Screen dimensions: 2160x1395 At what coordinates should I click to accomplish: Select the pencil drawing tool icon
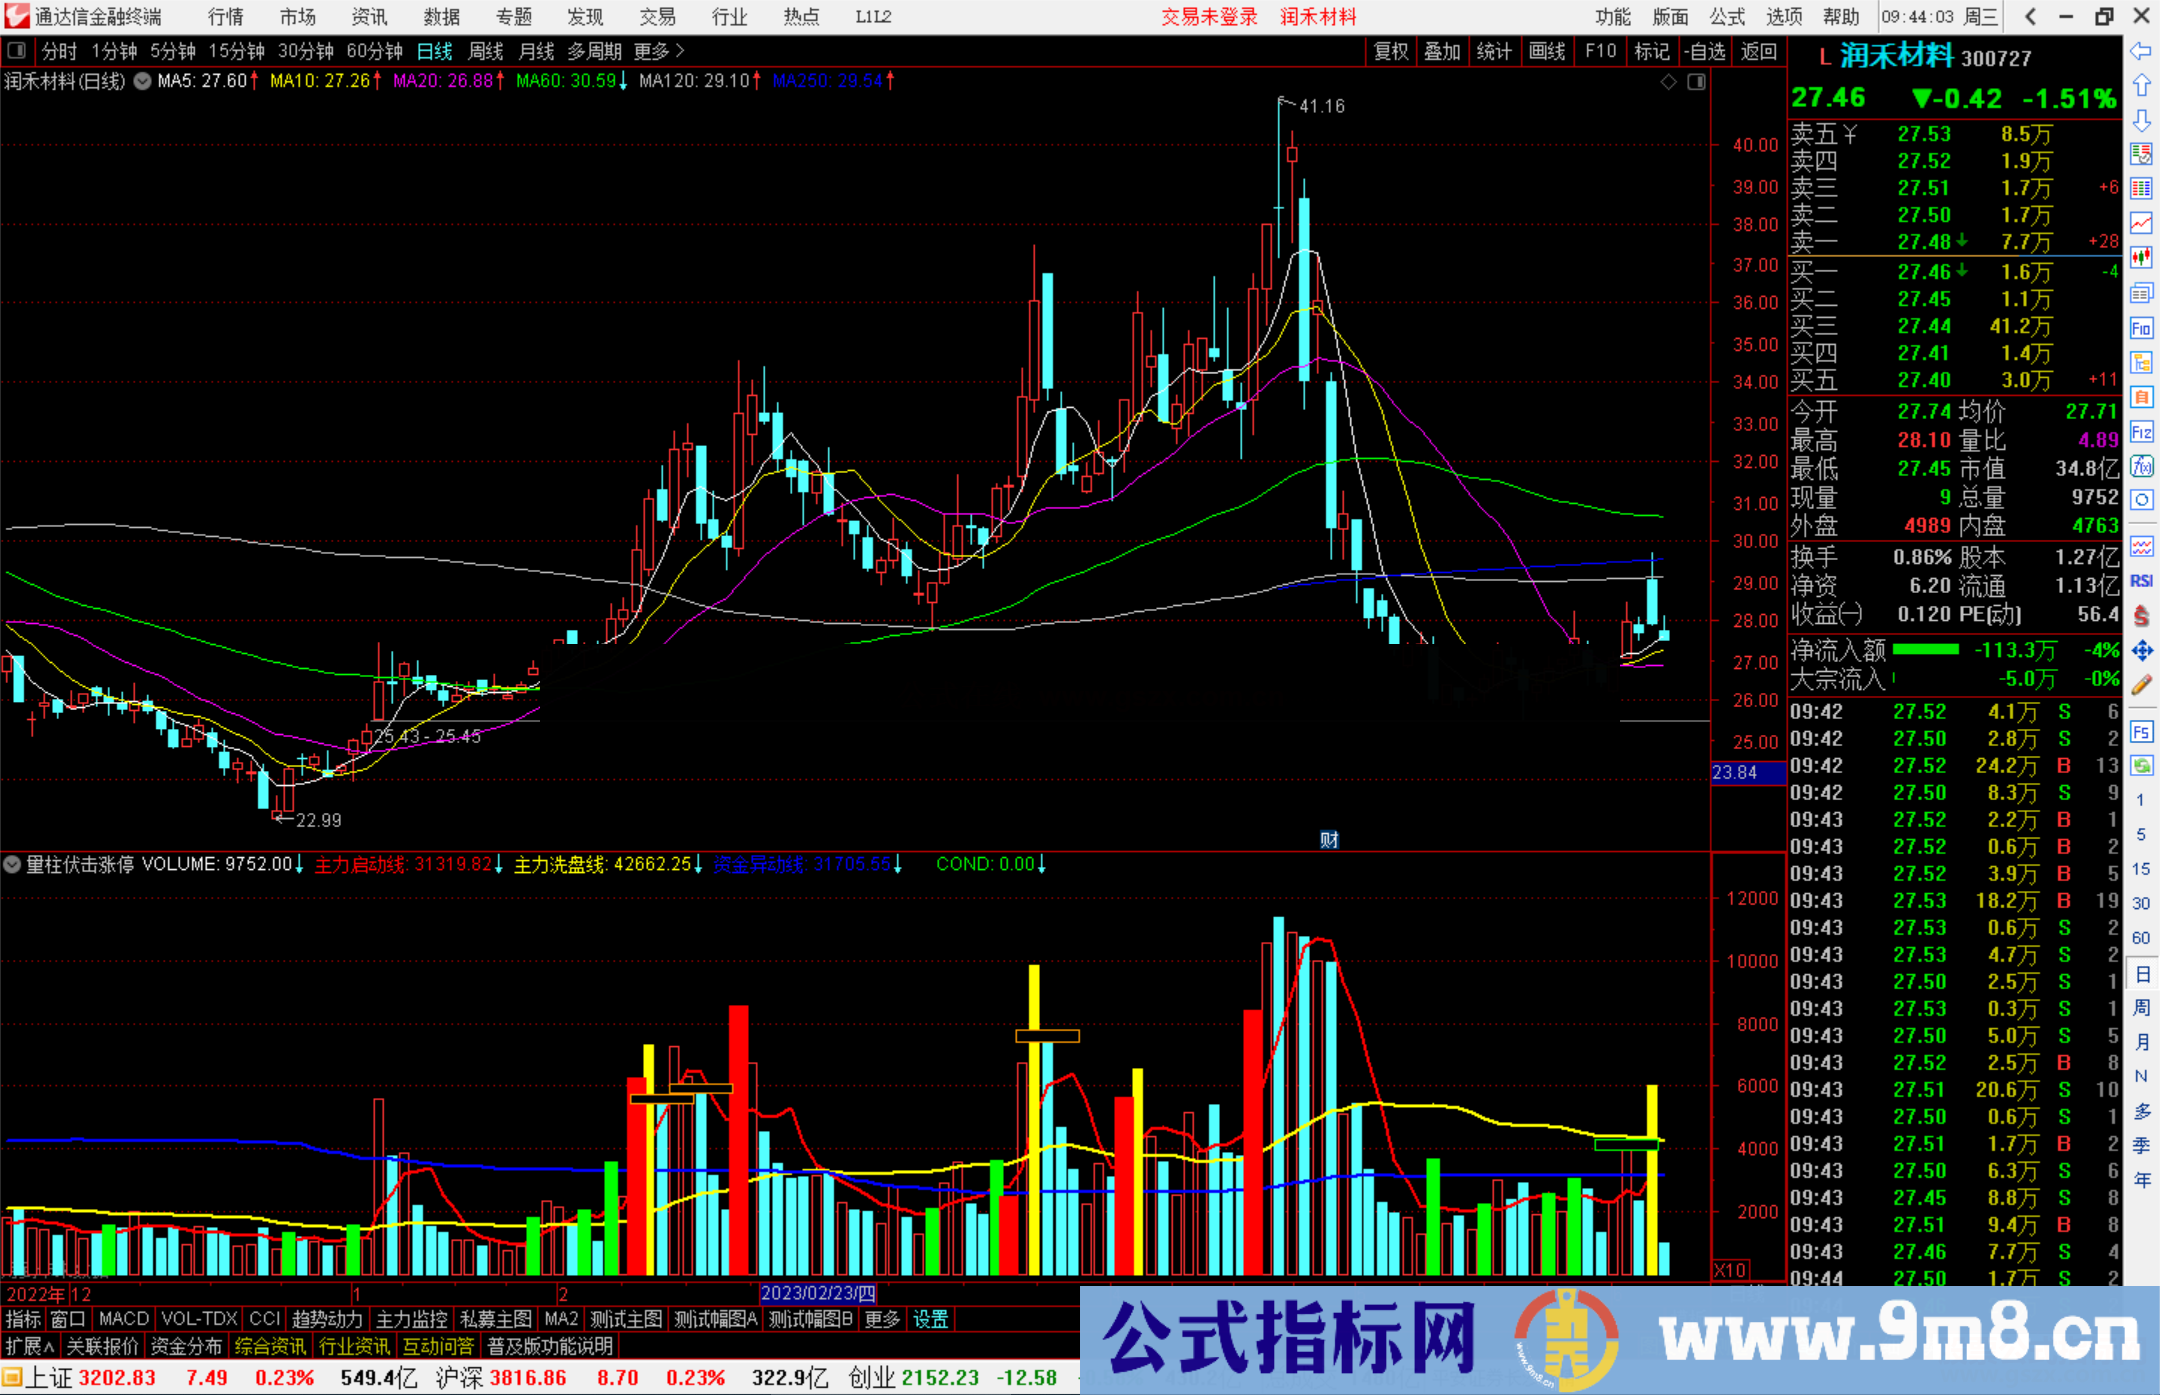tap(2141, 686)
